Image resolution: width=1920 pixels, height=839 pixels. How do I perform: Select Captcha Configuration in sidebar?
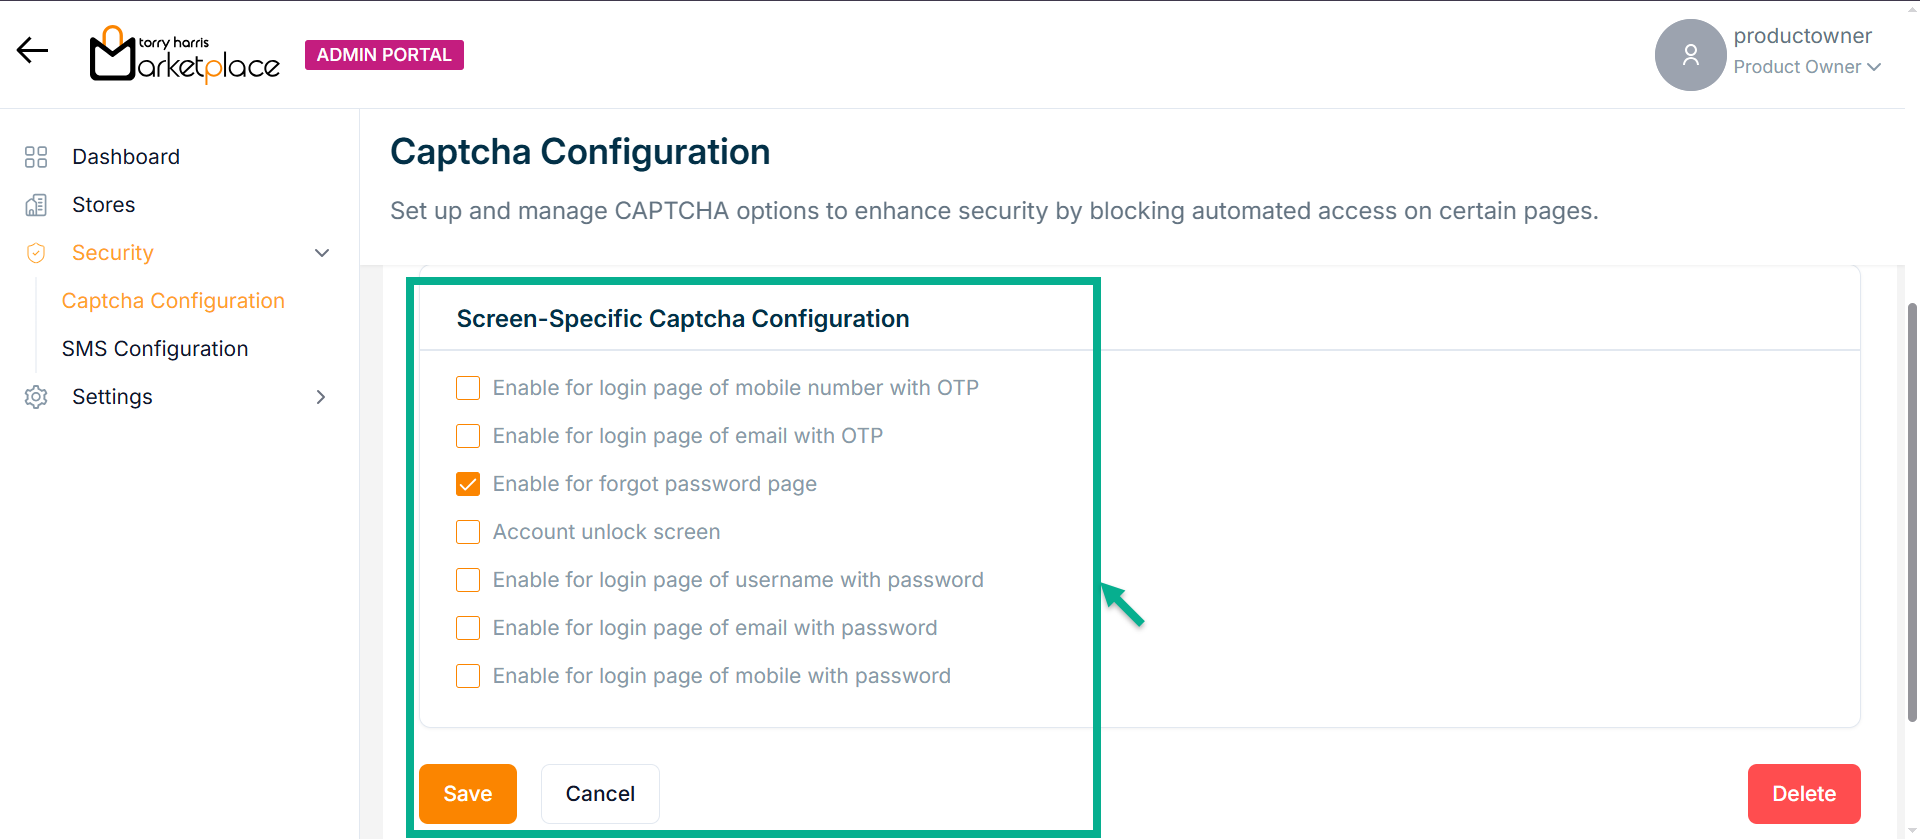[x=173, y=301]
